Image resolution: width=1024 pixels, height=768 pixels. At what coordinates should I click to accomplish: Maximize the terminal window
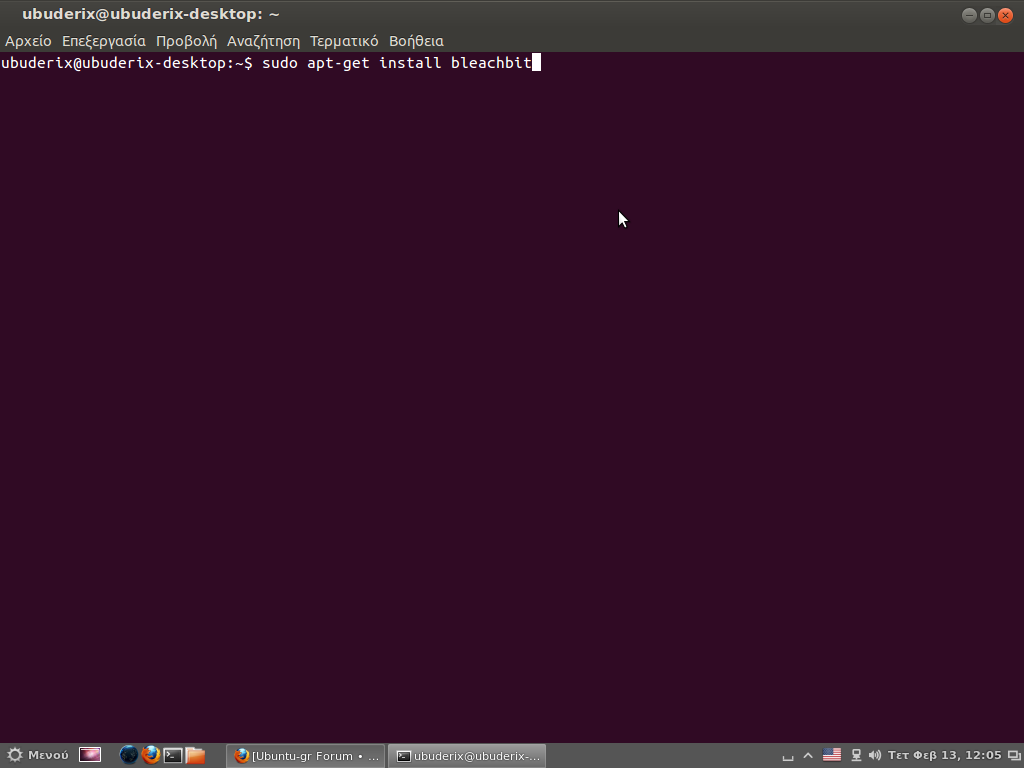tap(987, 15)
